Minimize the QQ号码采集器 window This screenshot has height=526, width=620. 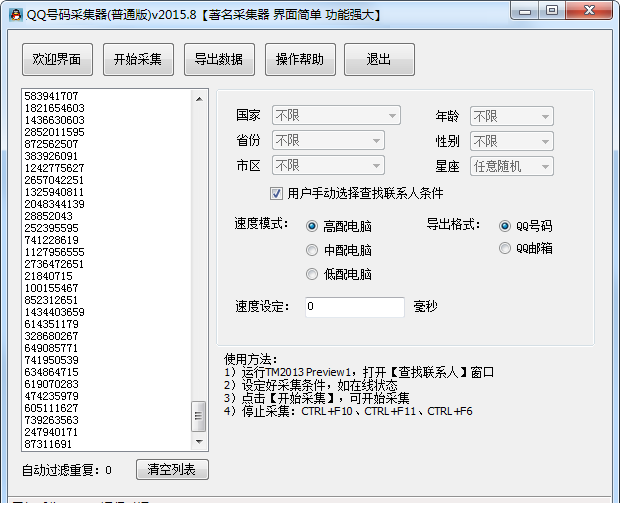click(x=525, y=11)
